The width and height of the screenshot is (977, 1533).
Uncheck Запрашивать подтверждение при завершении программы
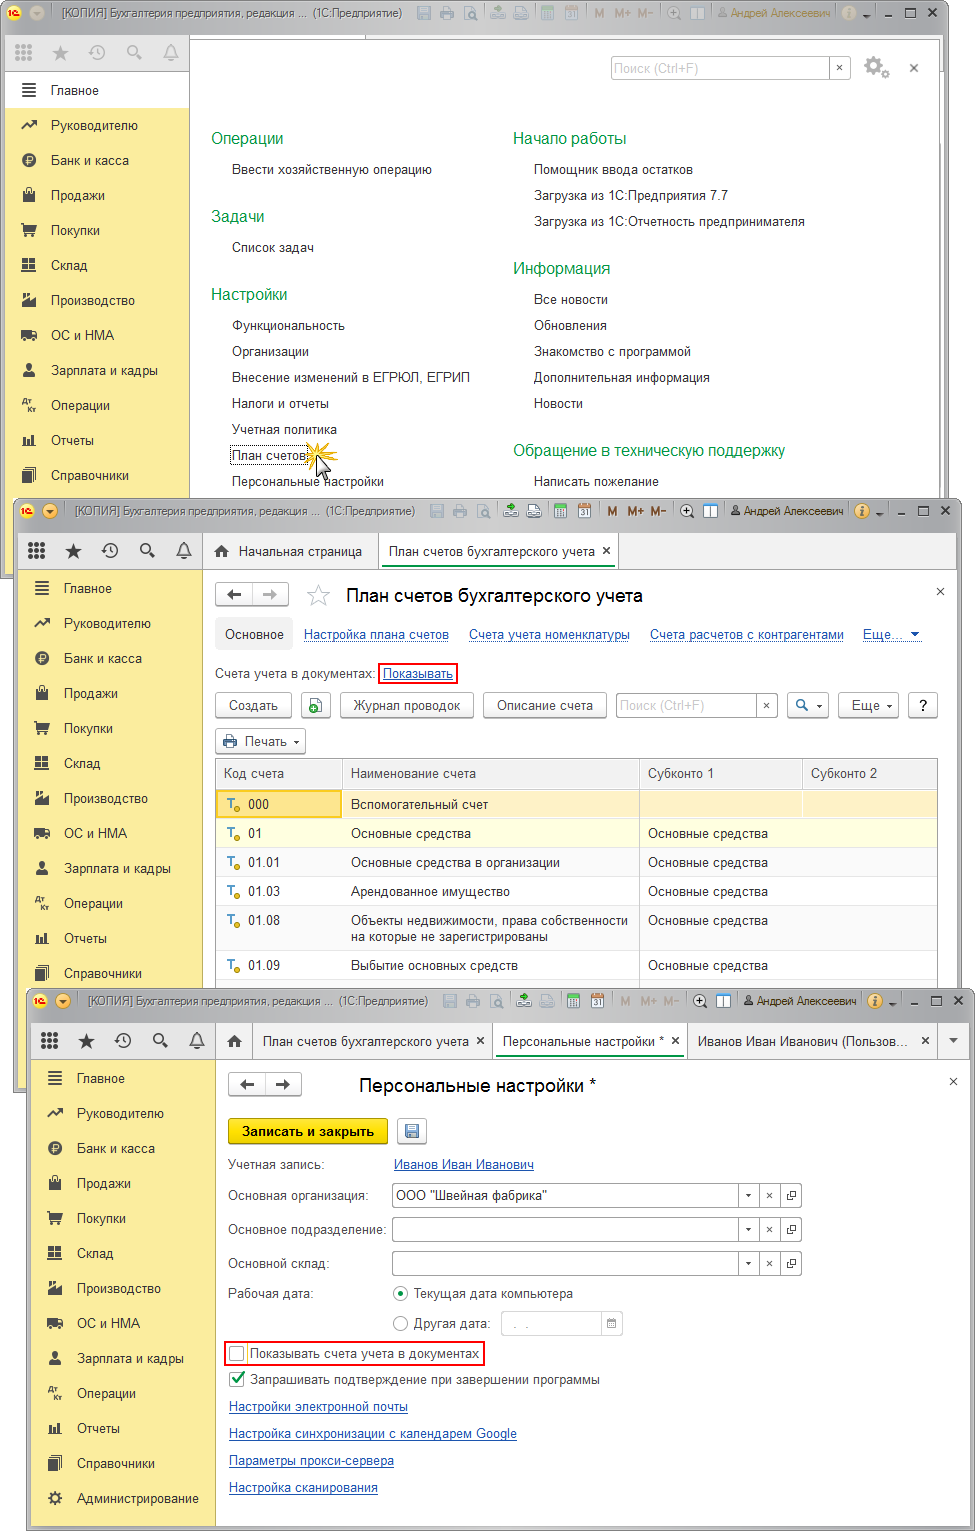(237, 1380)
